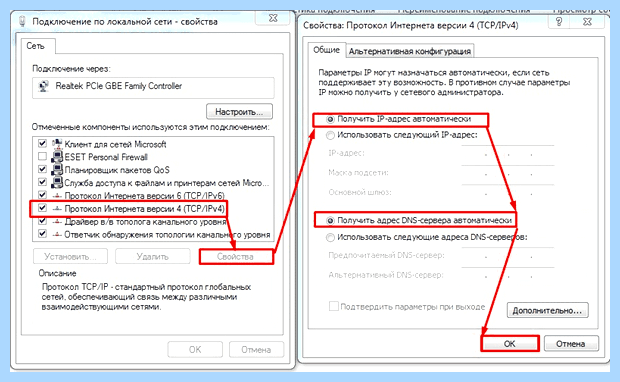Select the ESET Personal Firewall row text
This screenshot has width=620, height=382.
(x=106, y=157)
